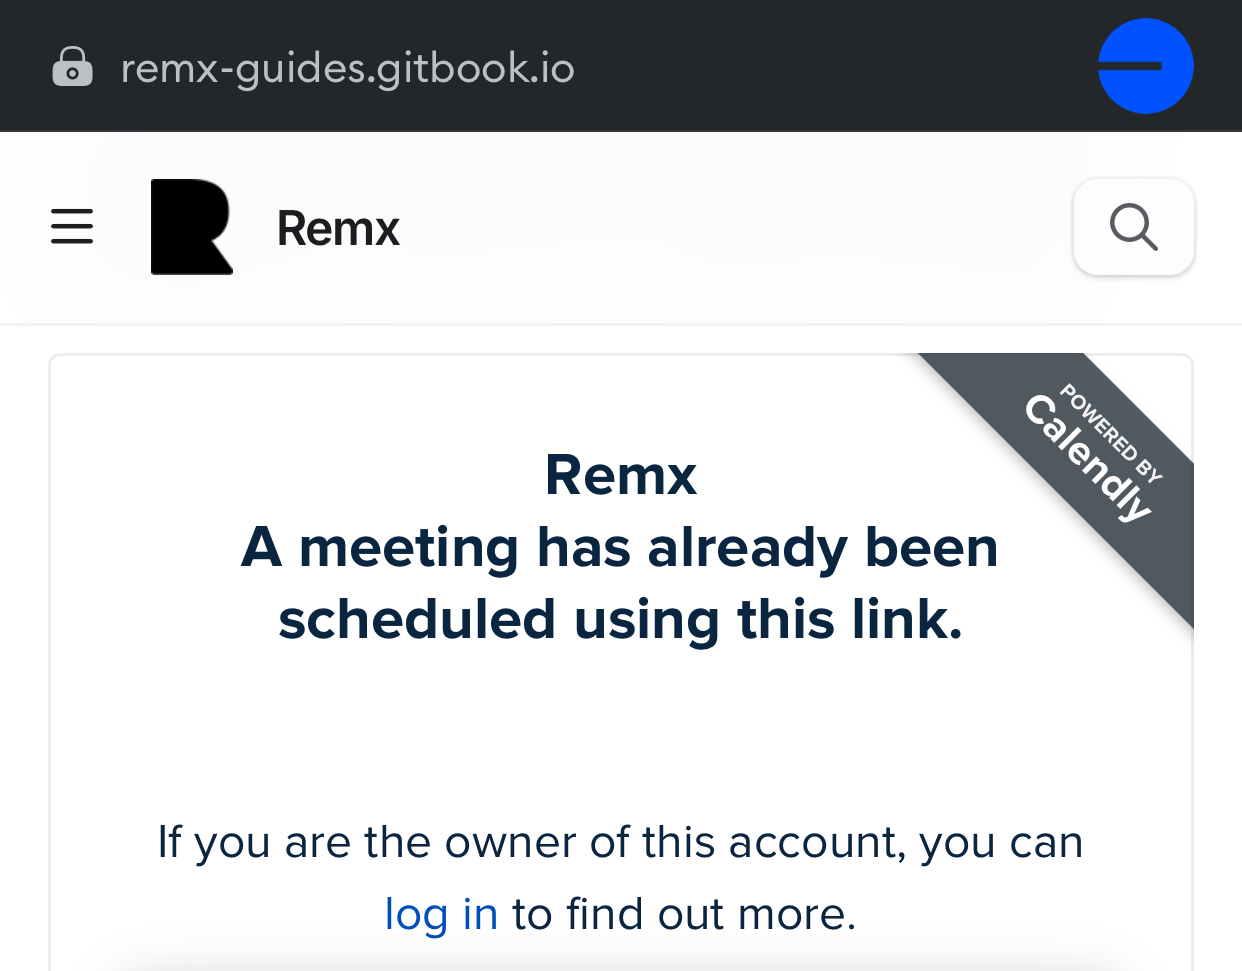
Task: Click the "POWERED BY" small ribbon text
Action: click(x=1112, y=432)
